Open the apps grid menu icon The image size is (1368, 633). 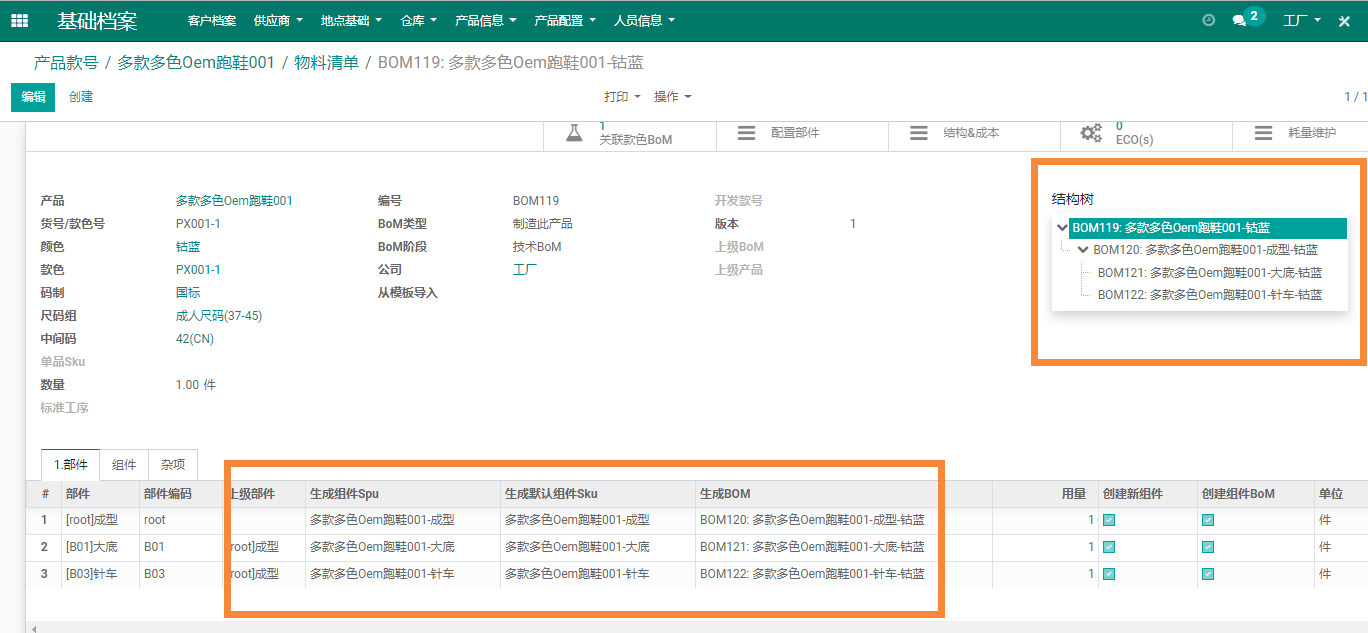(x=19, y=20)
